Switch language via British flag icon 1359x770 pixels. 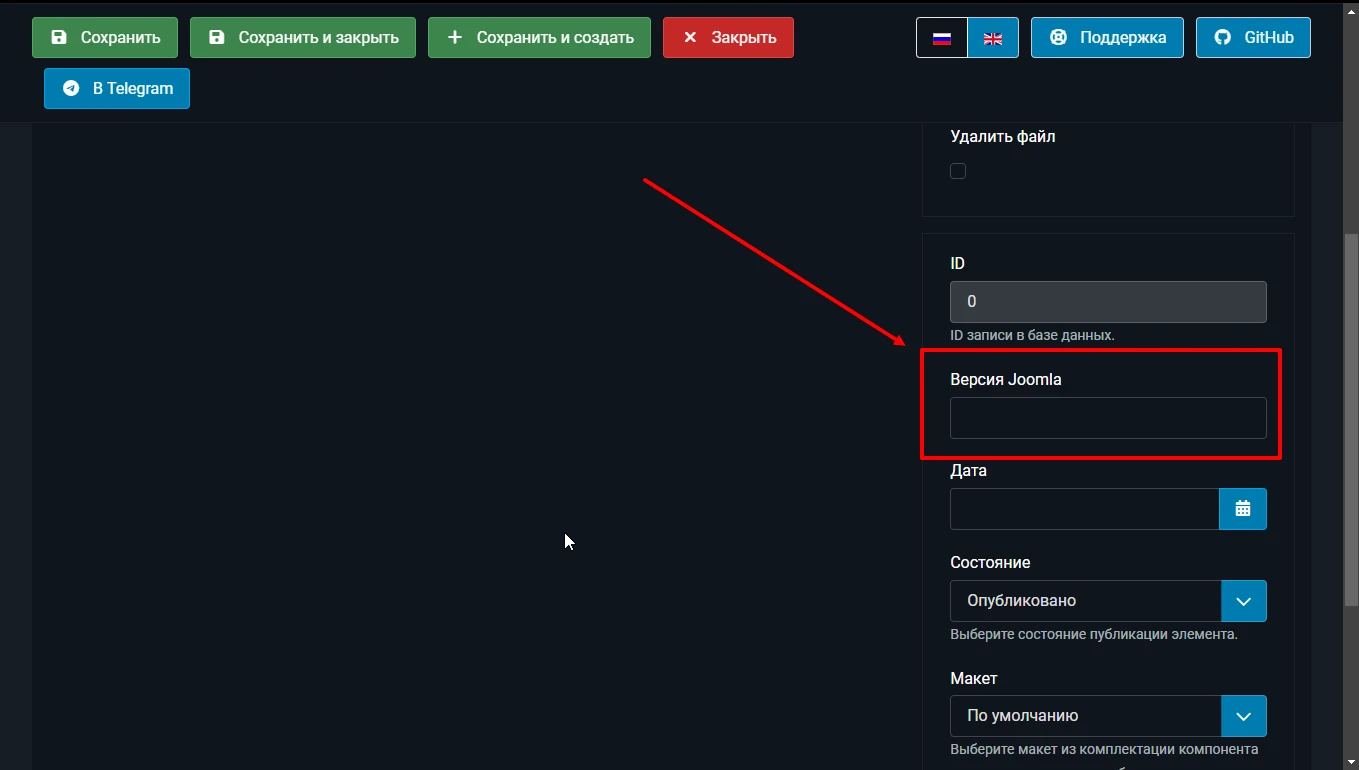[x=993, y=38]
